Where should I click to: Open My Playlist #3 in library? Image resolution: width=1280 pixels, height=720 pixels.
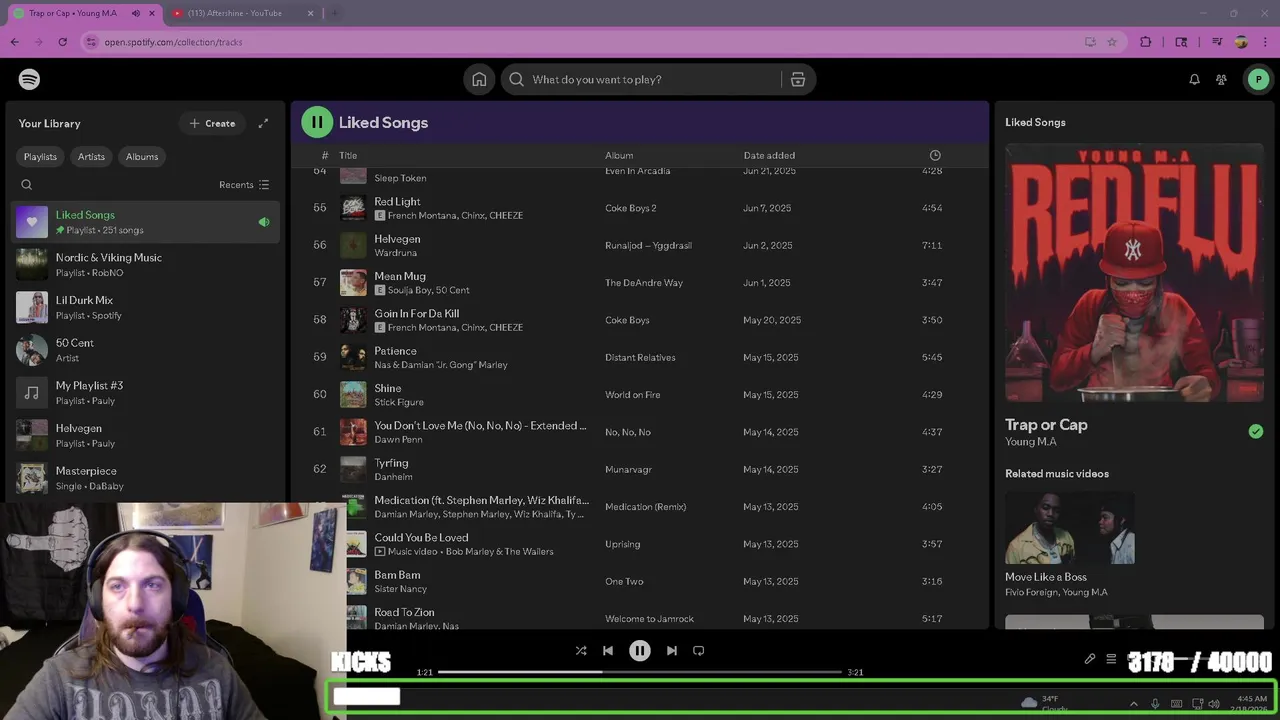pos(146,393)
